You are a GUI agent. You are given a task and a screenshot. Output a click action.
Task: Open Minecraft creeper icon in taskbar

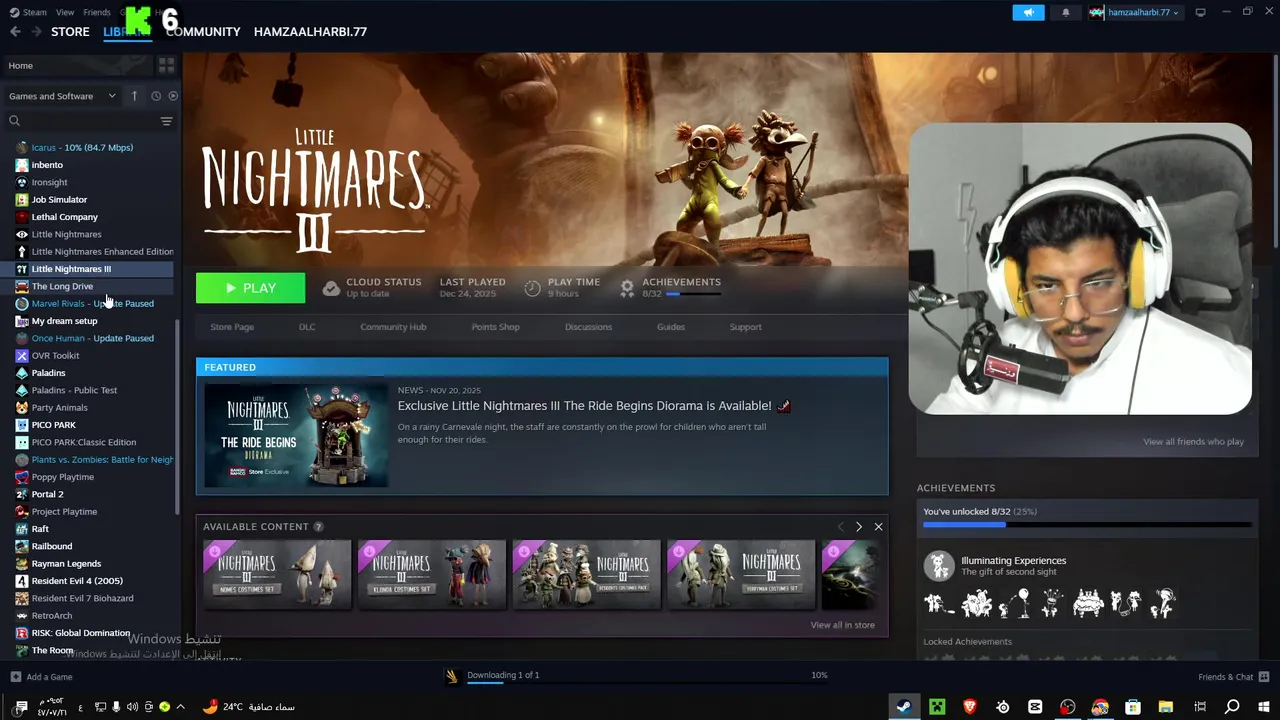pyautogui.click(x=937, y=707)
